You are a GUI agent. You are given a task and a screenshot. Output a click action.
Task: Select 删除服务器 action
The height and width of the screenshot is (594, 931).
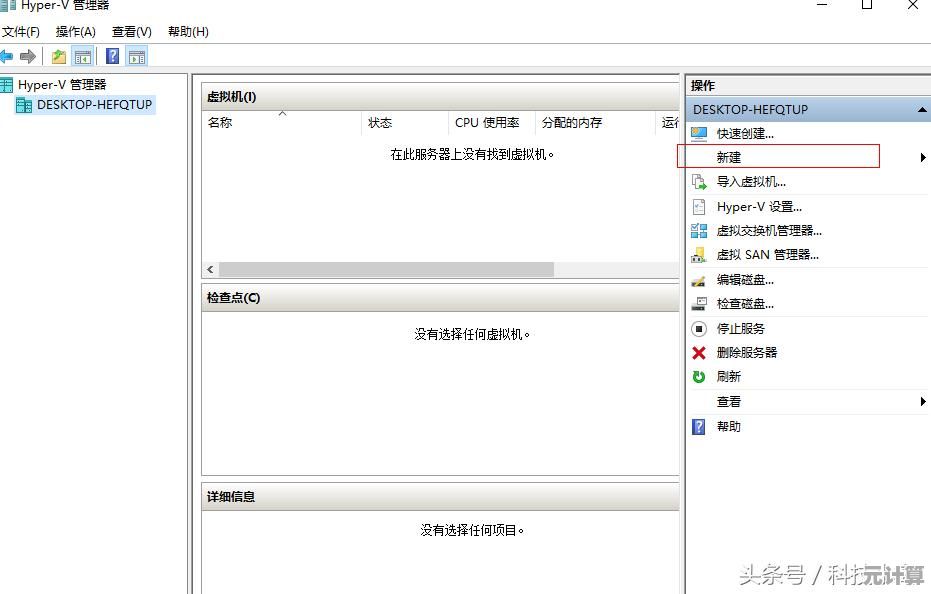coord(747,353)
